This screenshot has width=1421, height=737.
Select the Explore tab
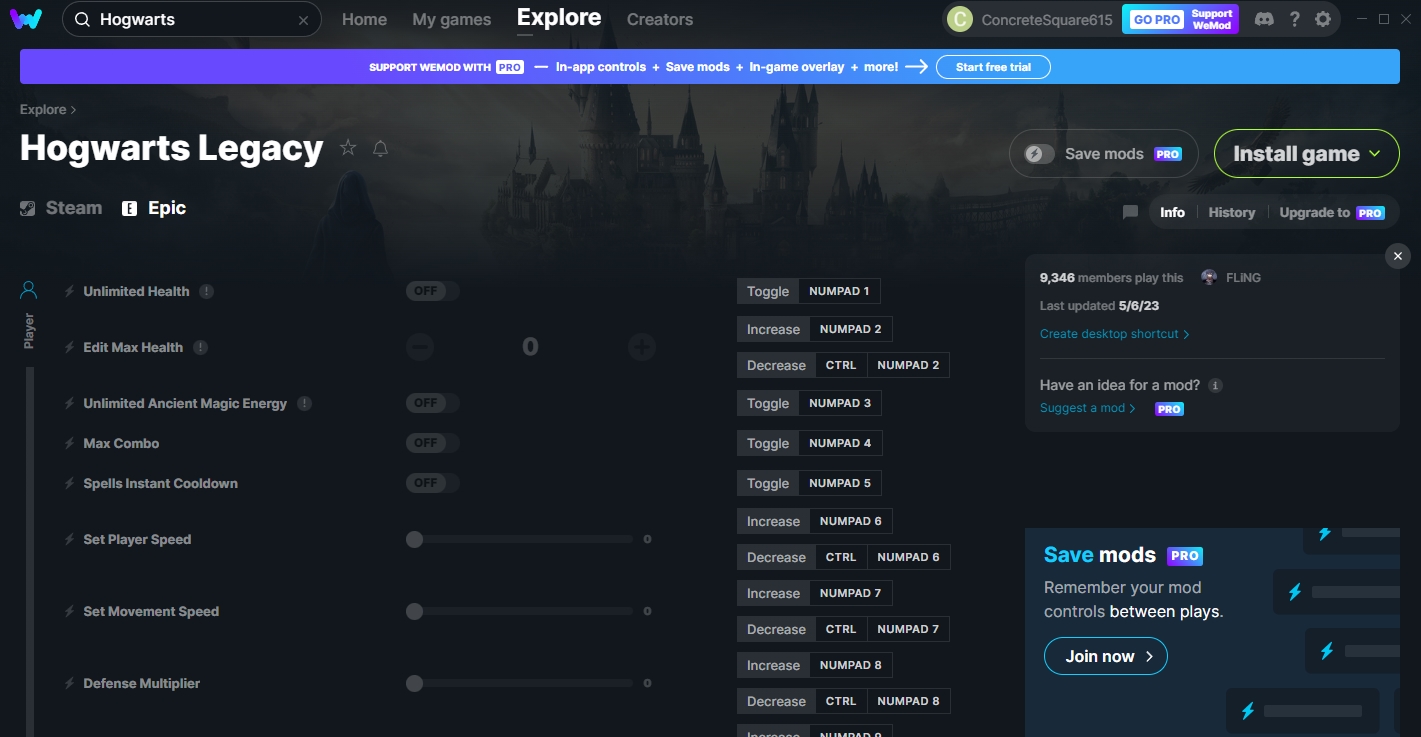[x=559, y=18]
